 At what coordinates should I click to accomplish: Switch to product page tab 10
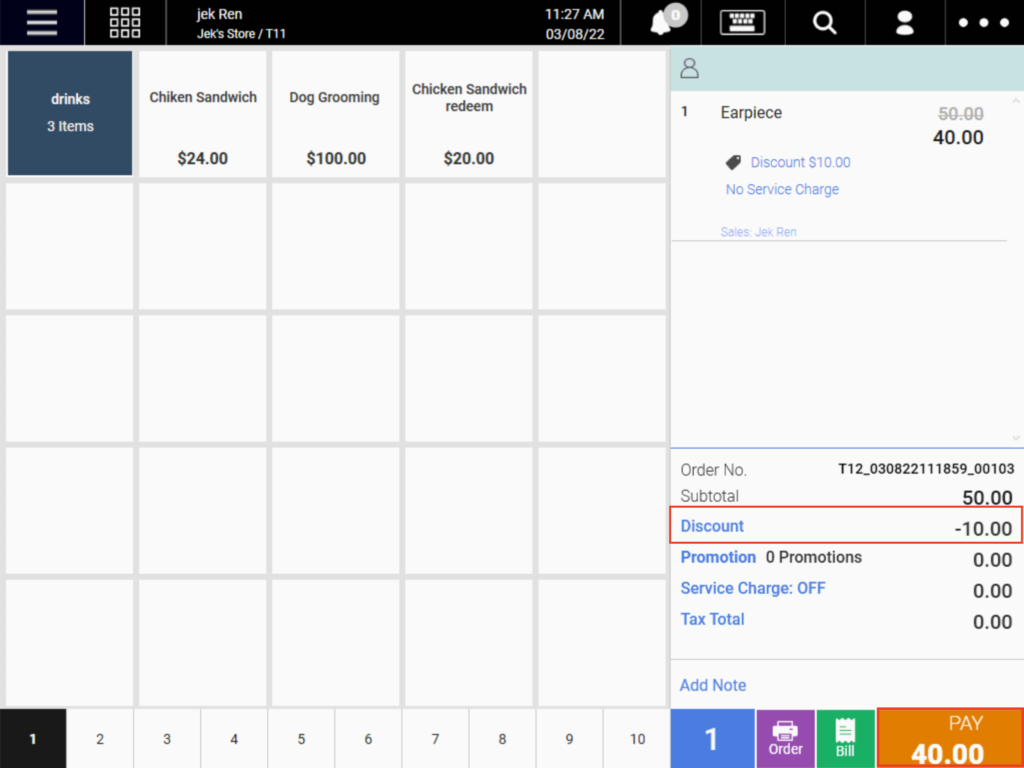click(x=637, y=739)
